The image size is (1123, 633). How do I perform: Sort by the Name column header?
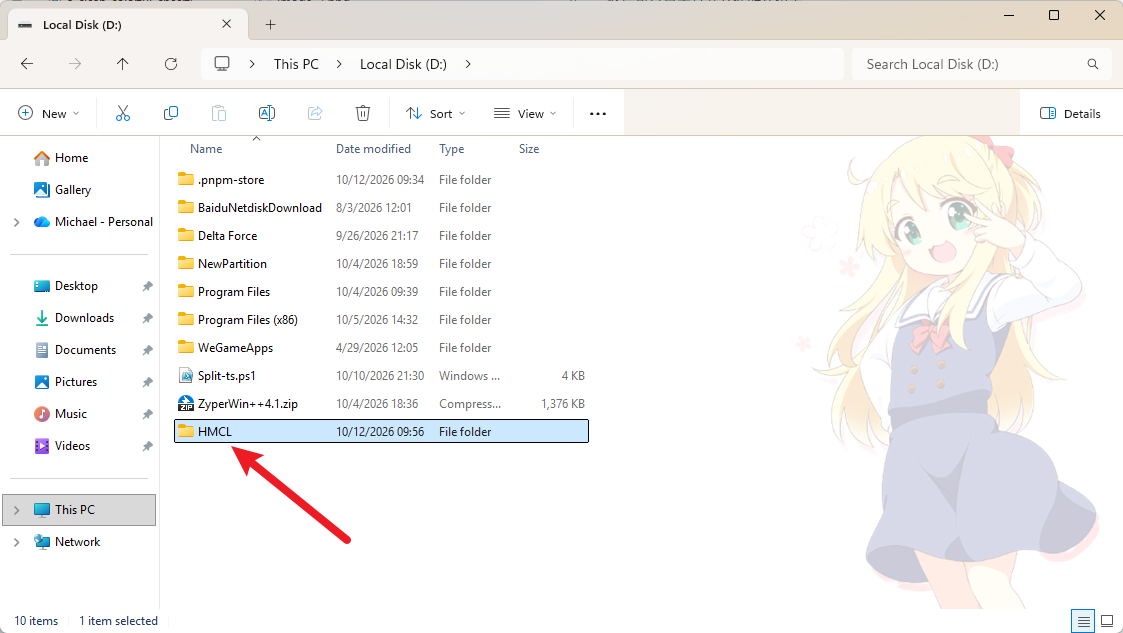pos(206,149)
